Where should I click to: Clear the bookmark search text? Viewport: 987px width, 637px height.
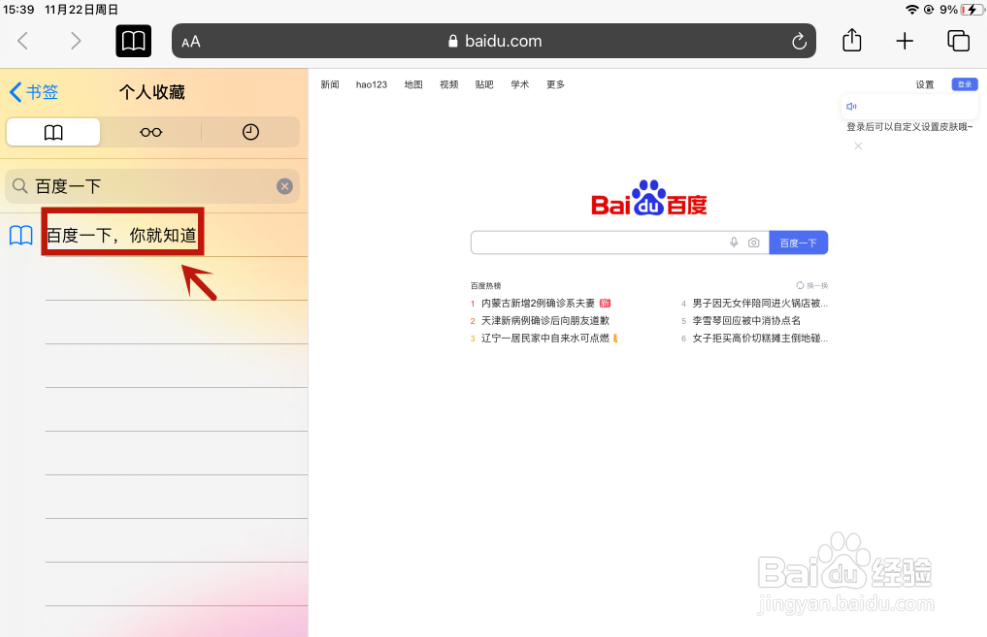click(x=285, y=186)
